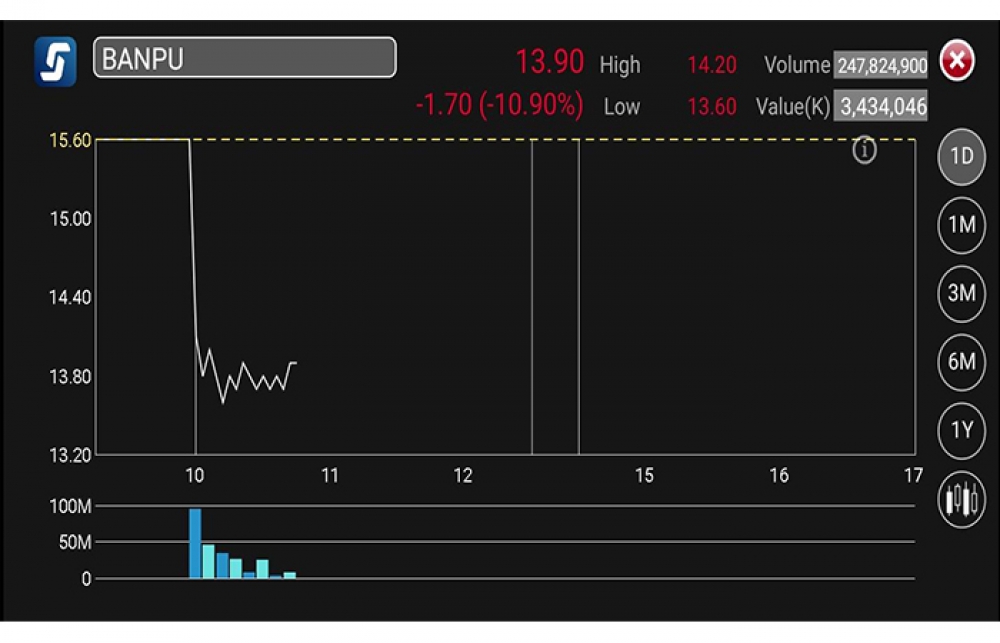Screen dimensions: 1000x643
Task: Click the High label
Action: coord(620,64)
